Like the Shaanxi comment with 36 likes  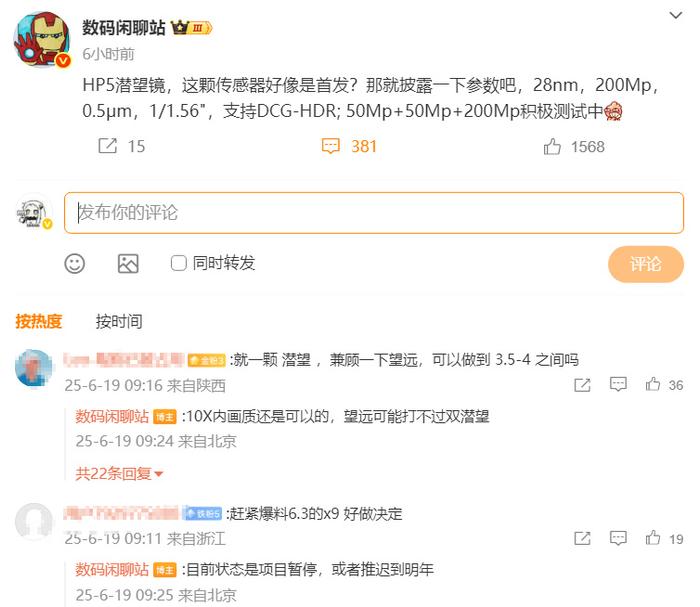pos(653,384)
